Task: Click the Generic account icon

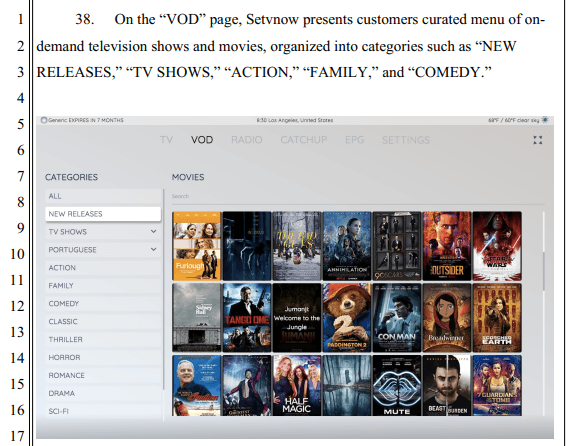Action: point(44,120)
